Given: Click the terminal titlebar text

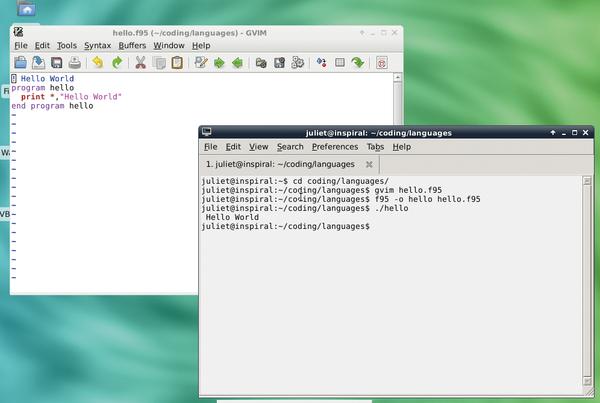Looking at the screenshot, I should (378, 133).
